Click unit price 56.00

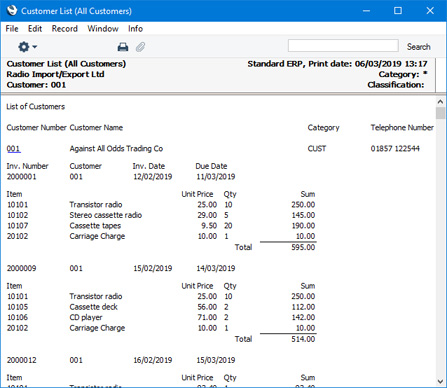(x=207, y=307)
